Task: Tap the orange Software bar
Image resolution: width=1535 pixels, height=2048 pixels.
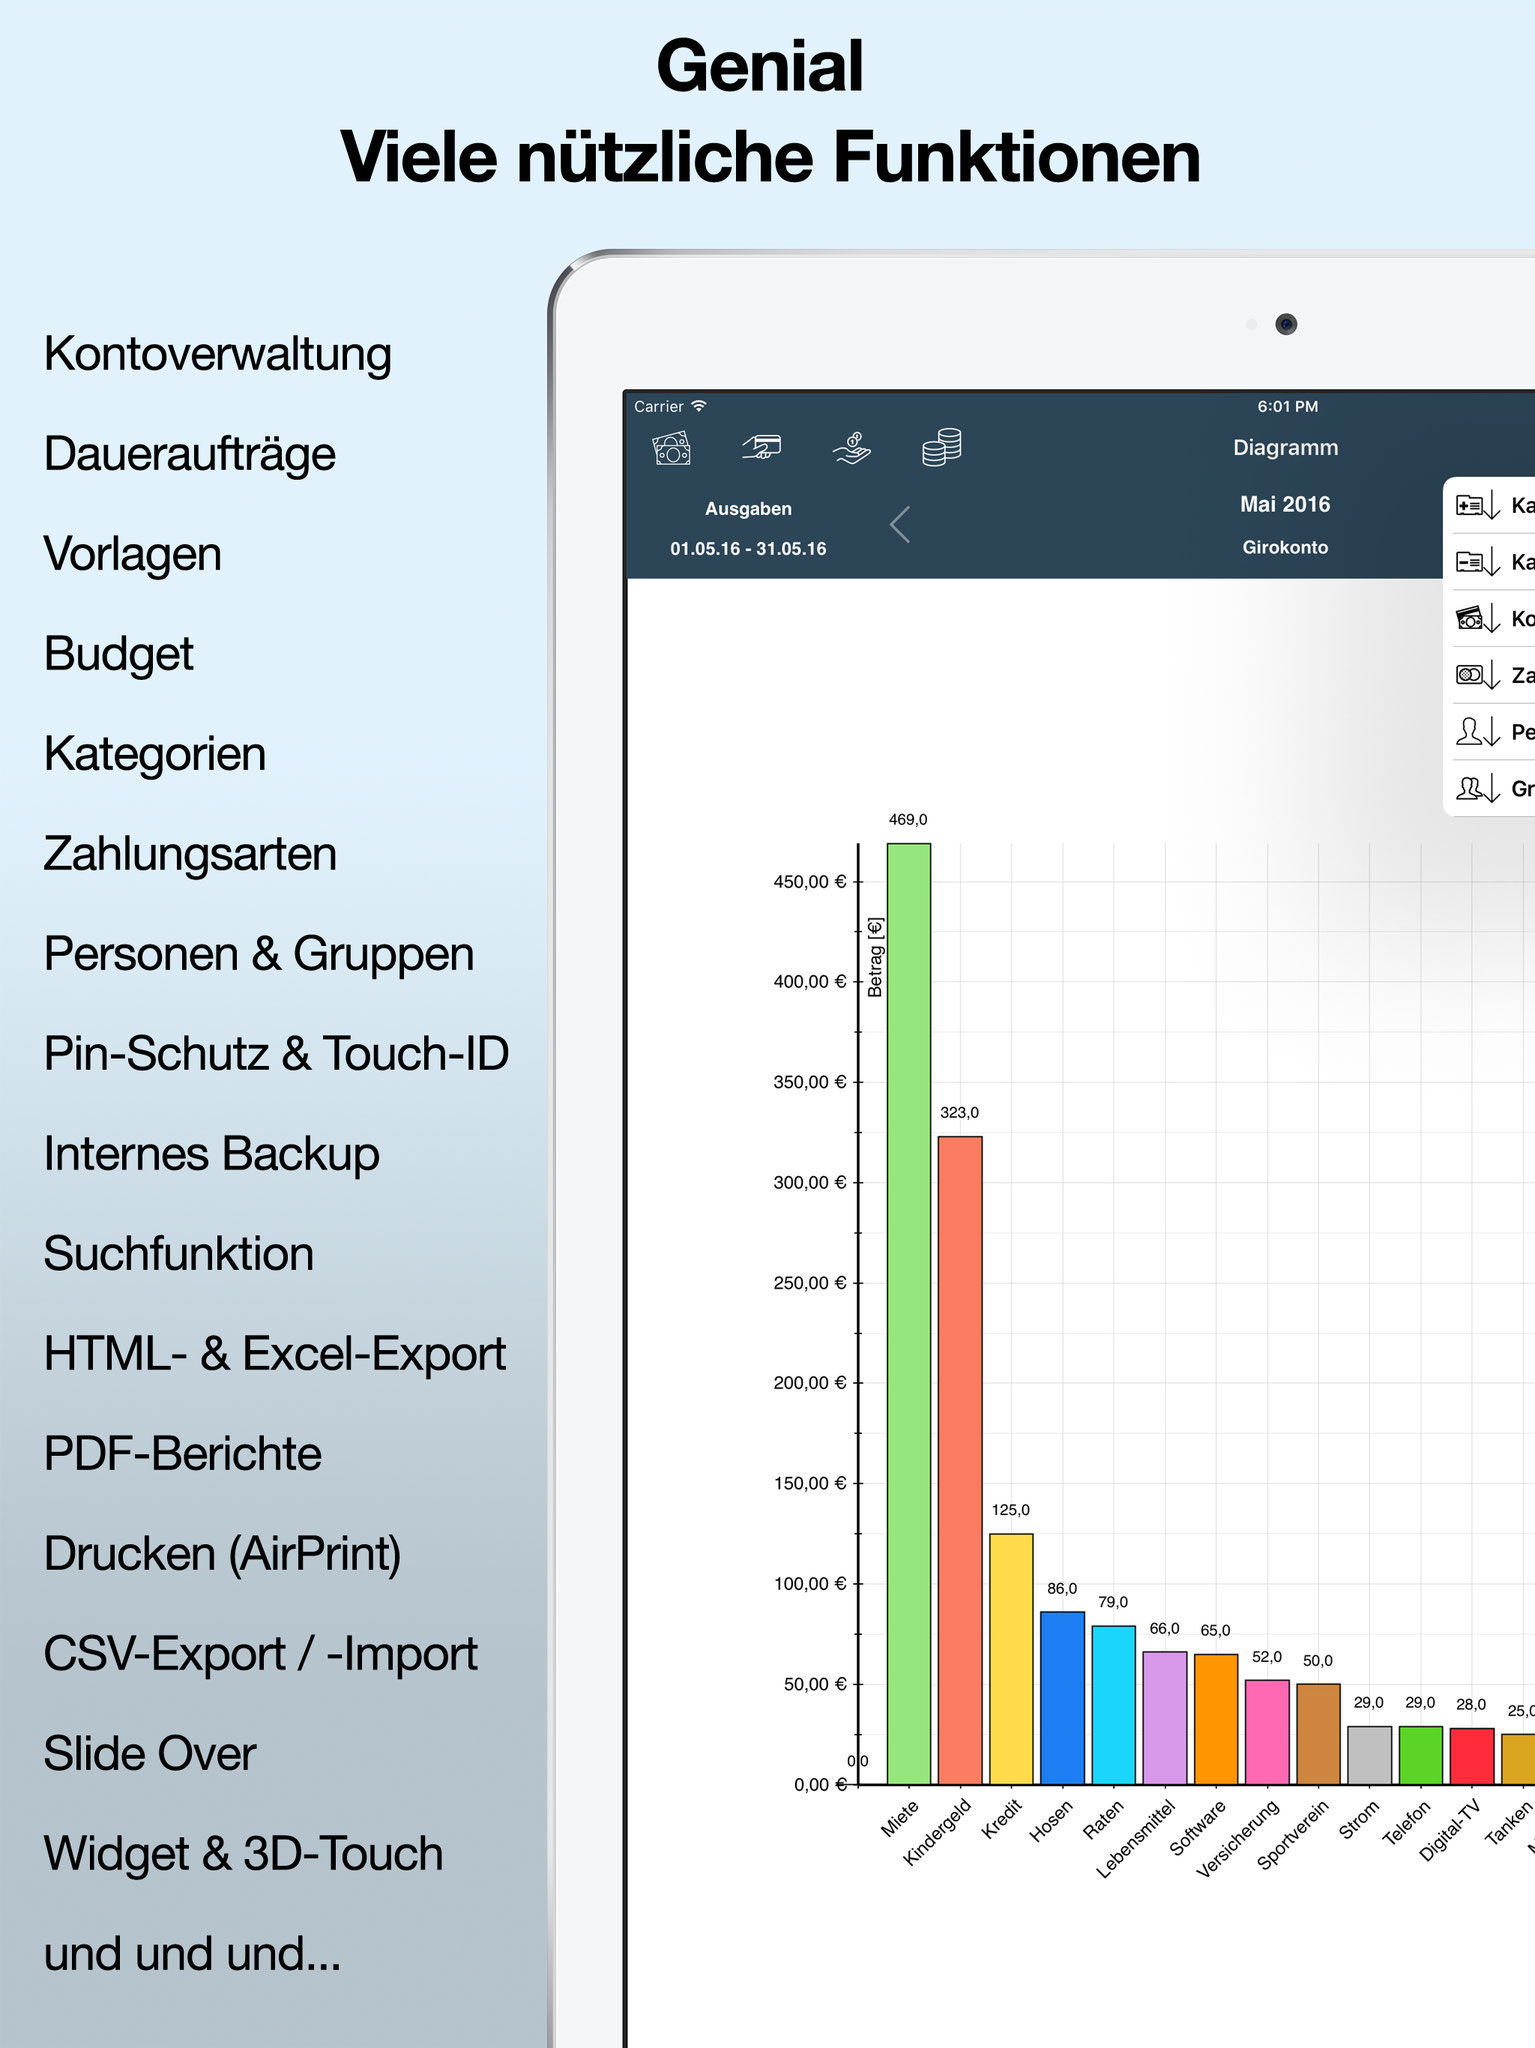Action: [x=1216, y=1719]
